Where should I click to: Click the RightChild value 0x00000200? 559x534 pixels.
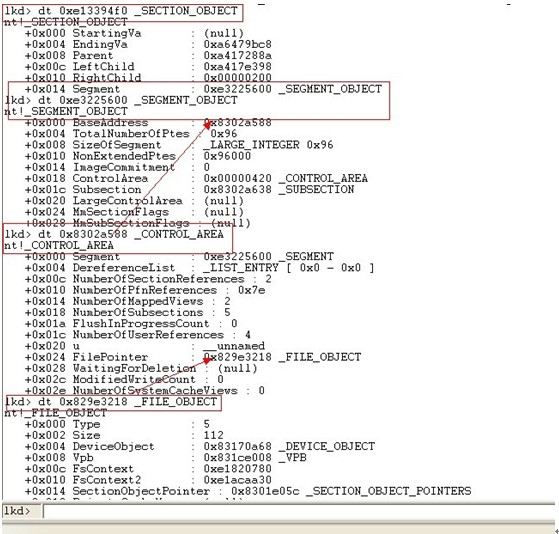(x=237, y=78)
